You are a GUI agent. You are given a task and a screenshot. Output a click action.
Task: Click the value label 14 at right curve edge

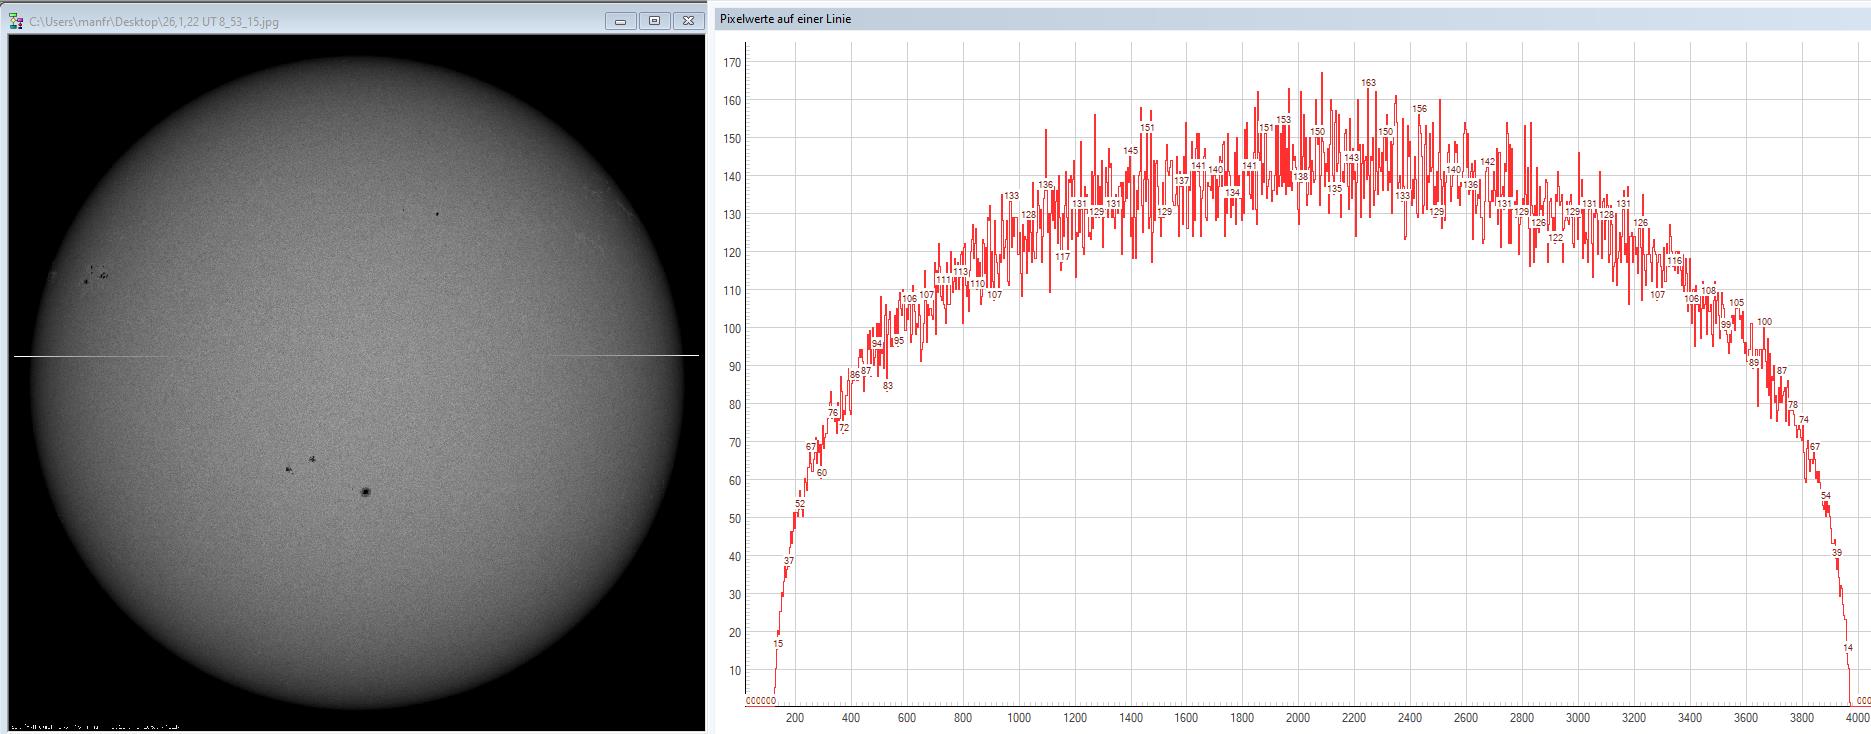coord(1847,648)
